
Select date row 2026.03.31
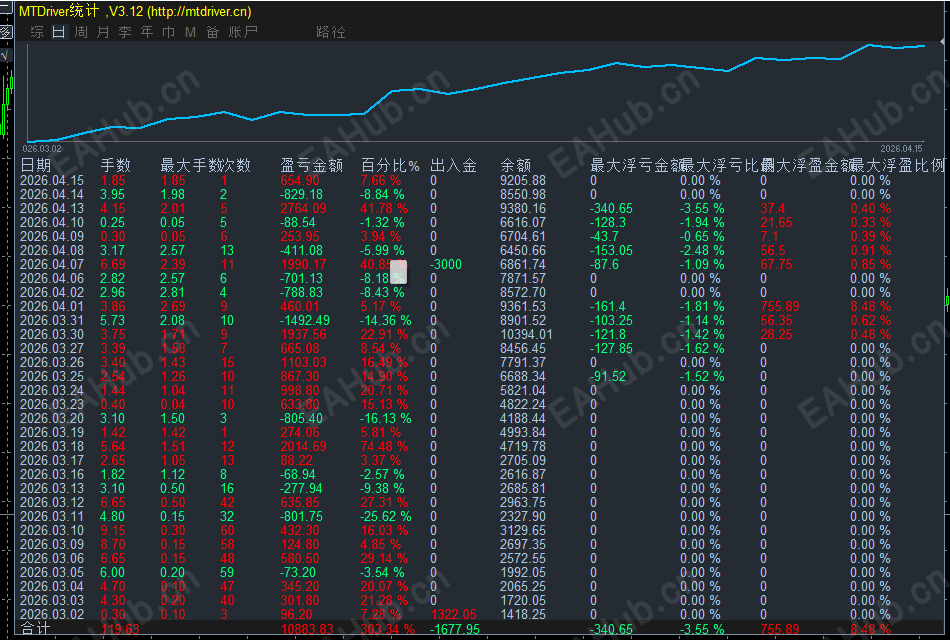(51, 321)
